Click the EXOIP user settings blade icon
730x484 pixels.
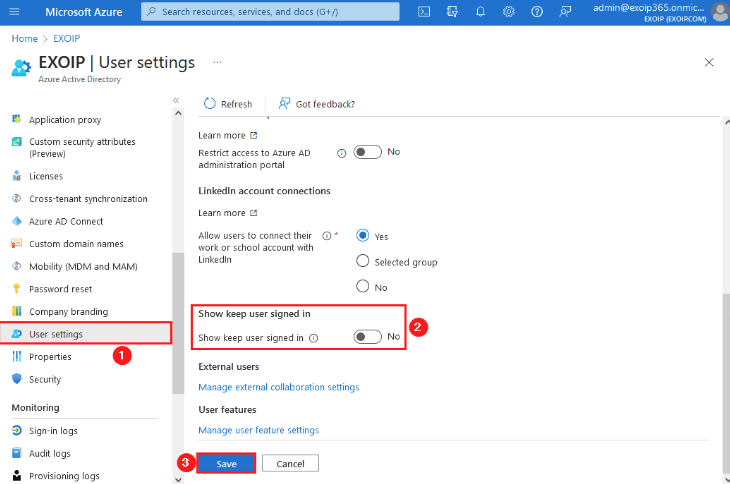pyautogui.click(x=21, y=68)
